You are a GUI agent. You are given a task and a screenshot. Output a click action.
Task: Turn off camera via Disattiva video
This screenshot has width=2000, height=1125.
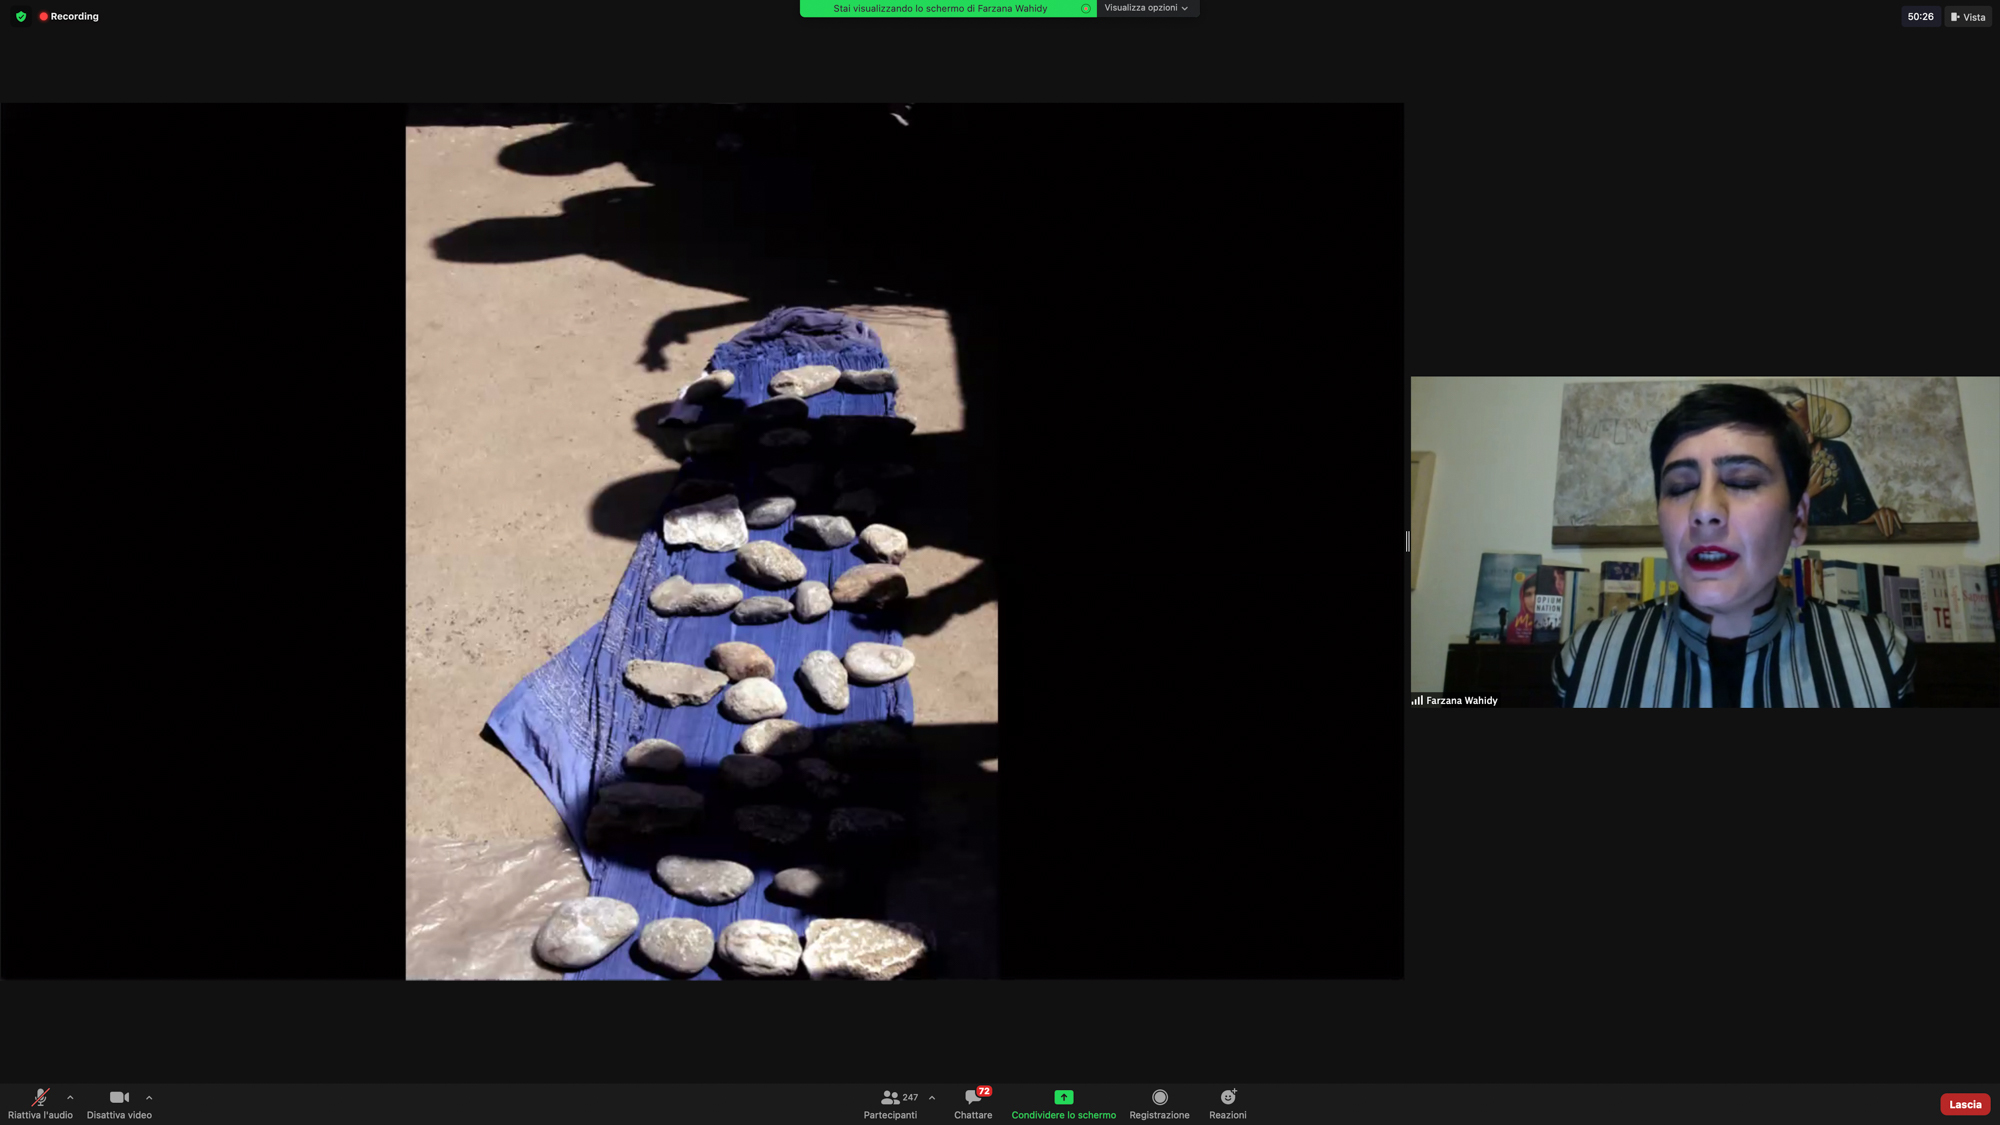(x=119, y=1098)
